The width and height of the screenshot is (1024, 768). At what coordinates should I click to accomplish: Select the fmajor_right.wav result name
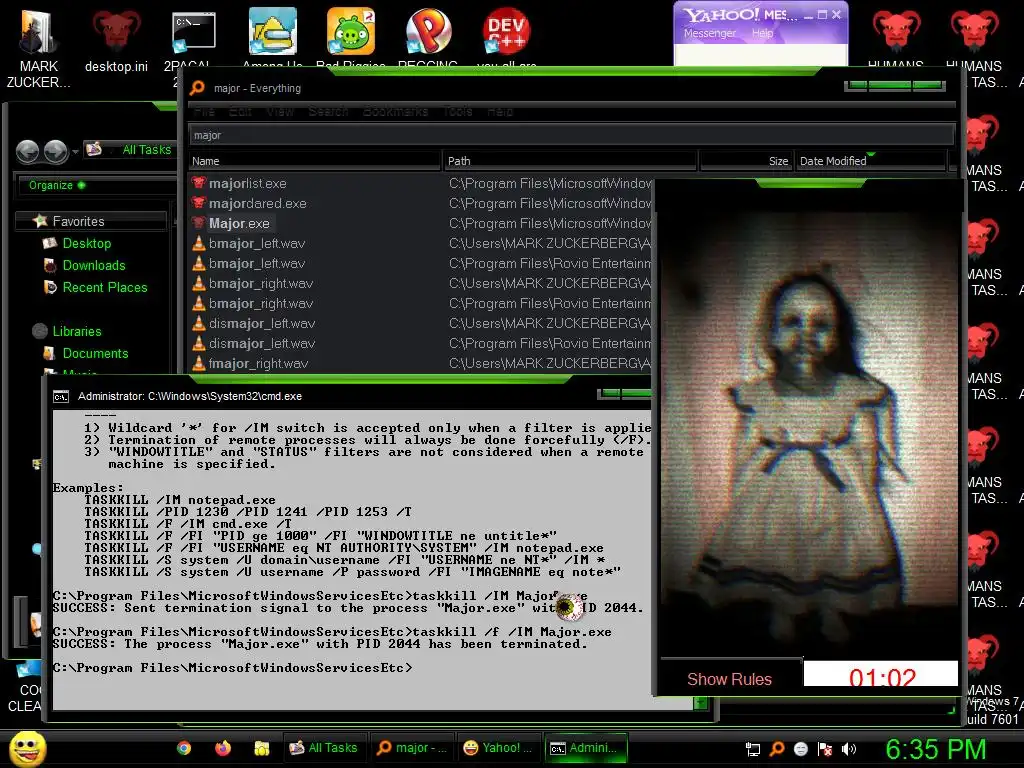click(x=258, y=363)
